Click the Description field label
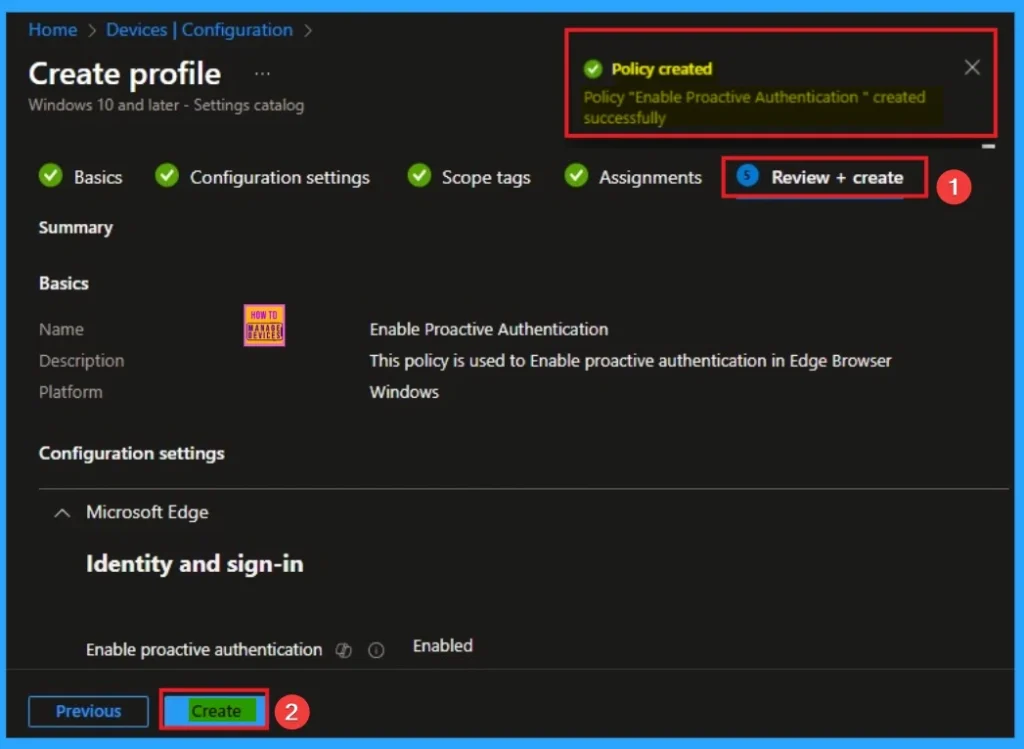 click(x=82, y=361)
